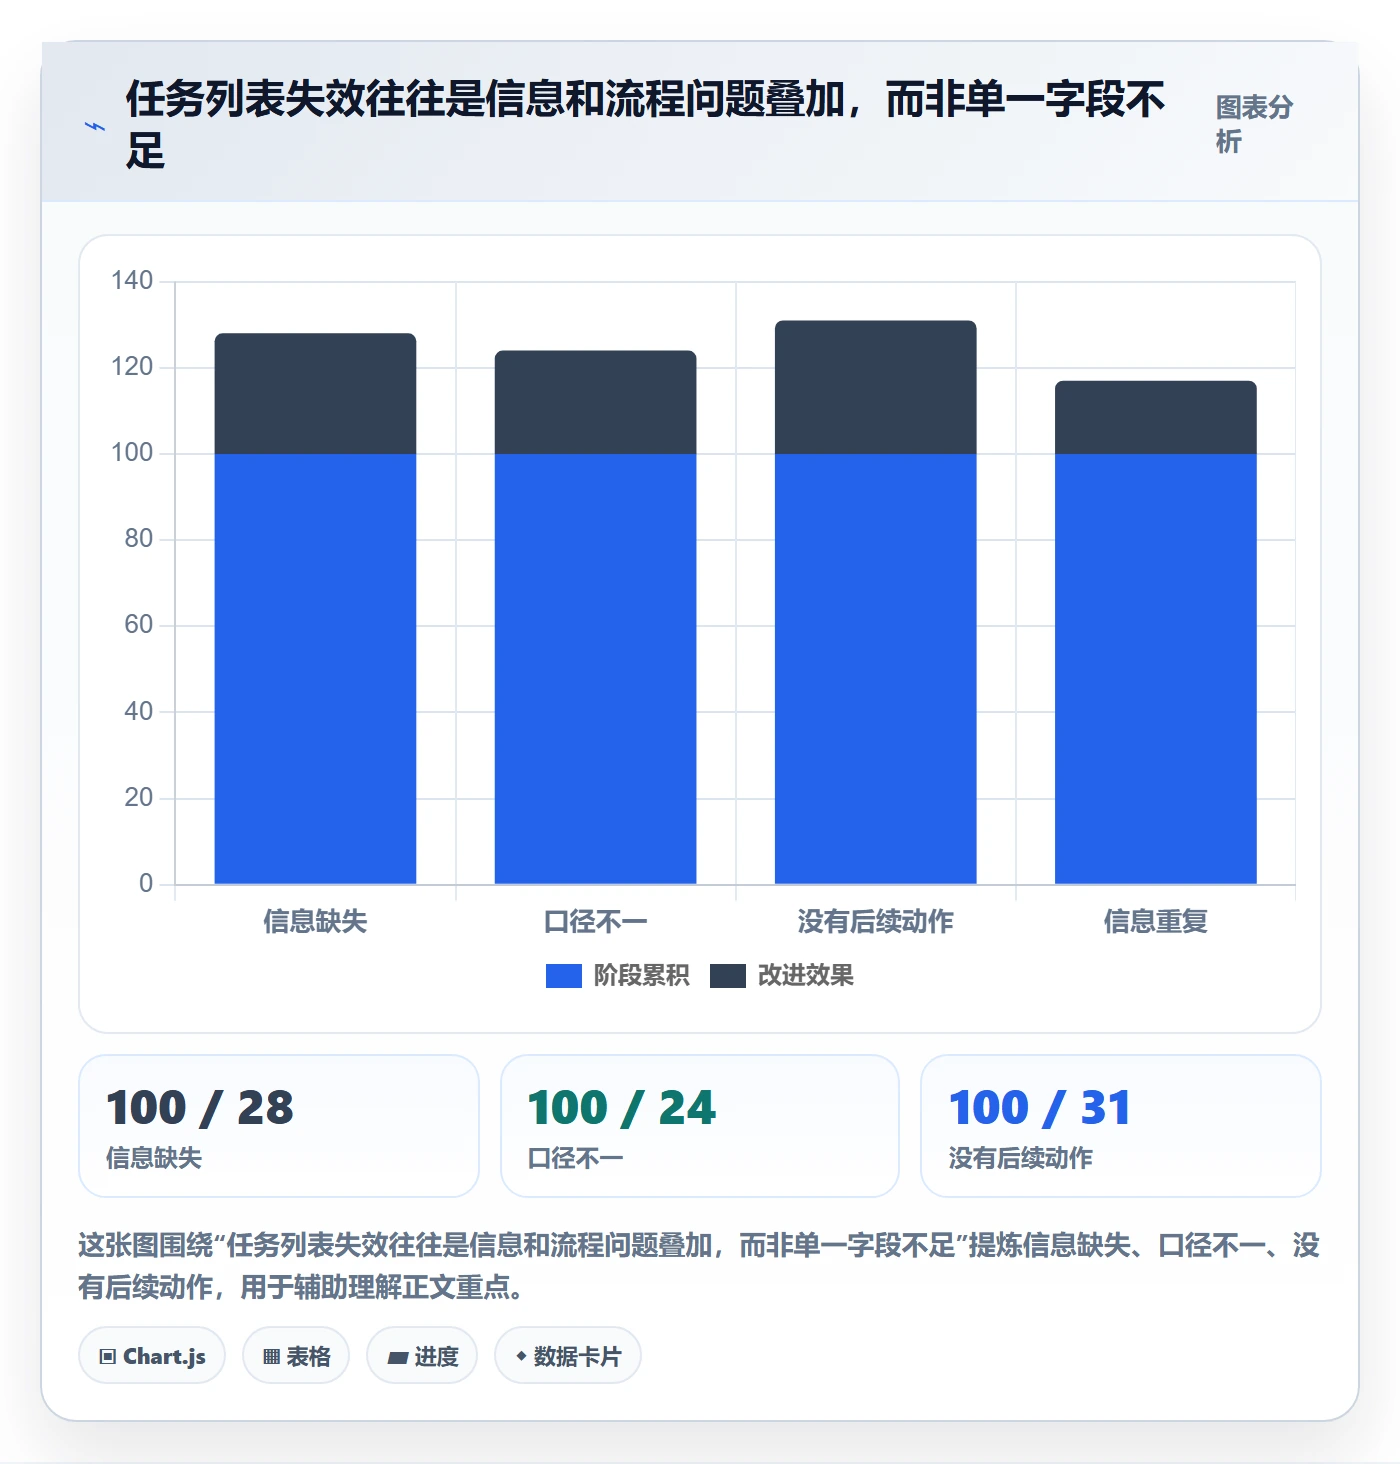Screen dimensions: 1400x1464
Task: Click the 信息缺失 x-axis label
Action: 315,921
